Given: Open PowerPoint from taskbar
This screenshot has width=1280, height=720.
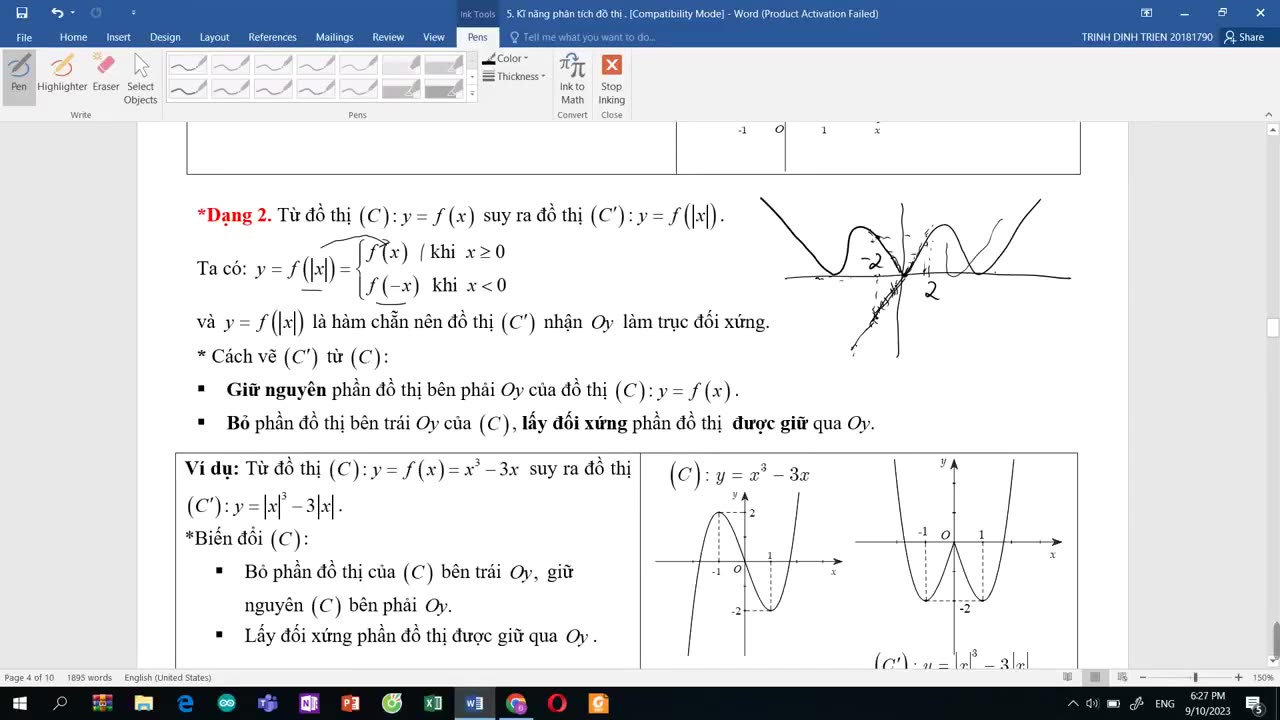Looking at the screenshot, I should pyautogui.click(x=350, y=703).
